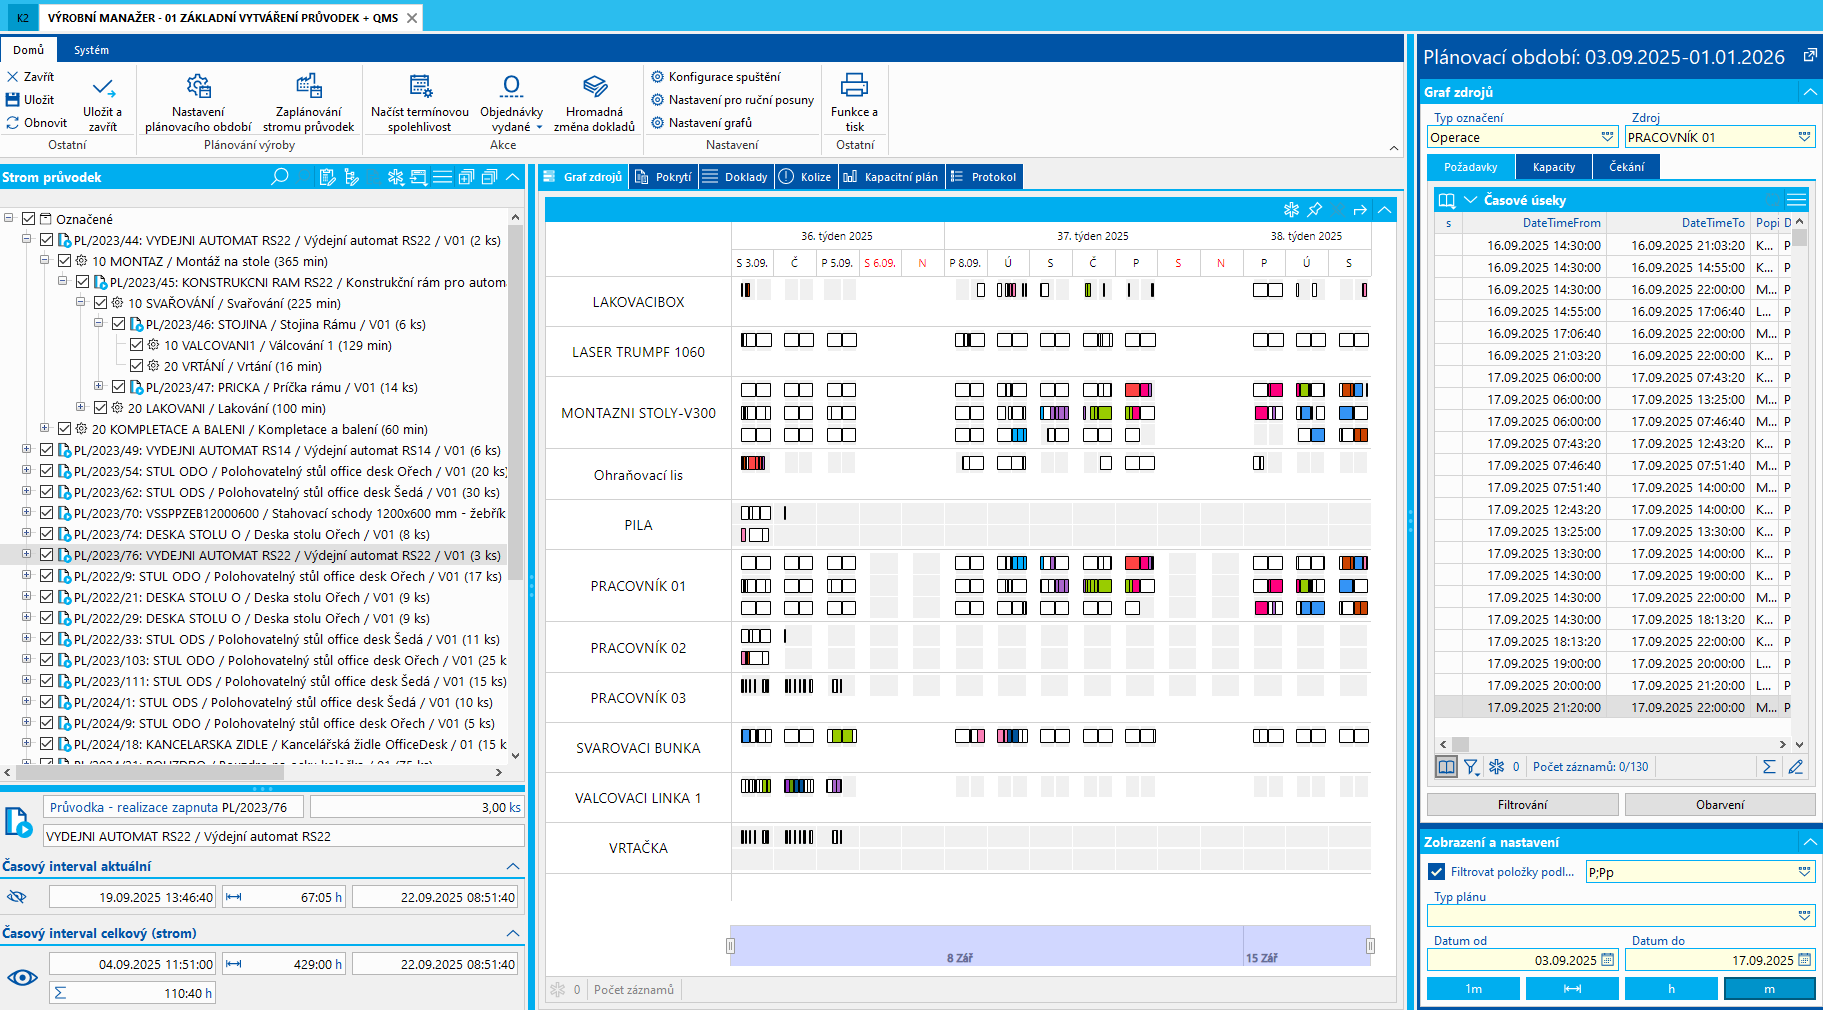Click Načíst termínovou spolehlivost icon
1823x1010 pixels.
tap(420, 86)
